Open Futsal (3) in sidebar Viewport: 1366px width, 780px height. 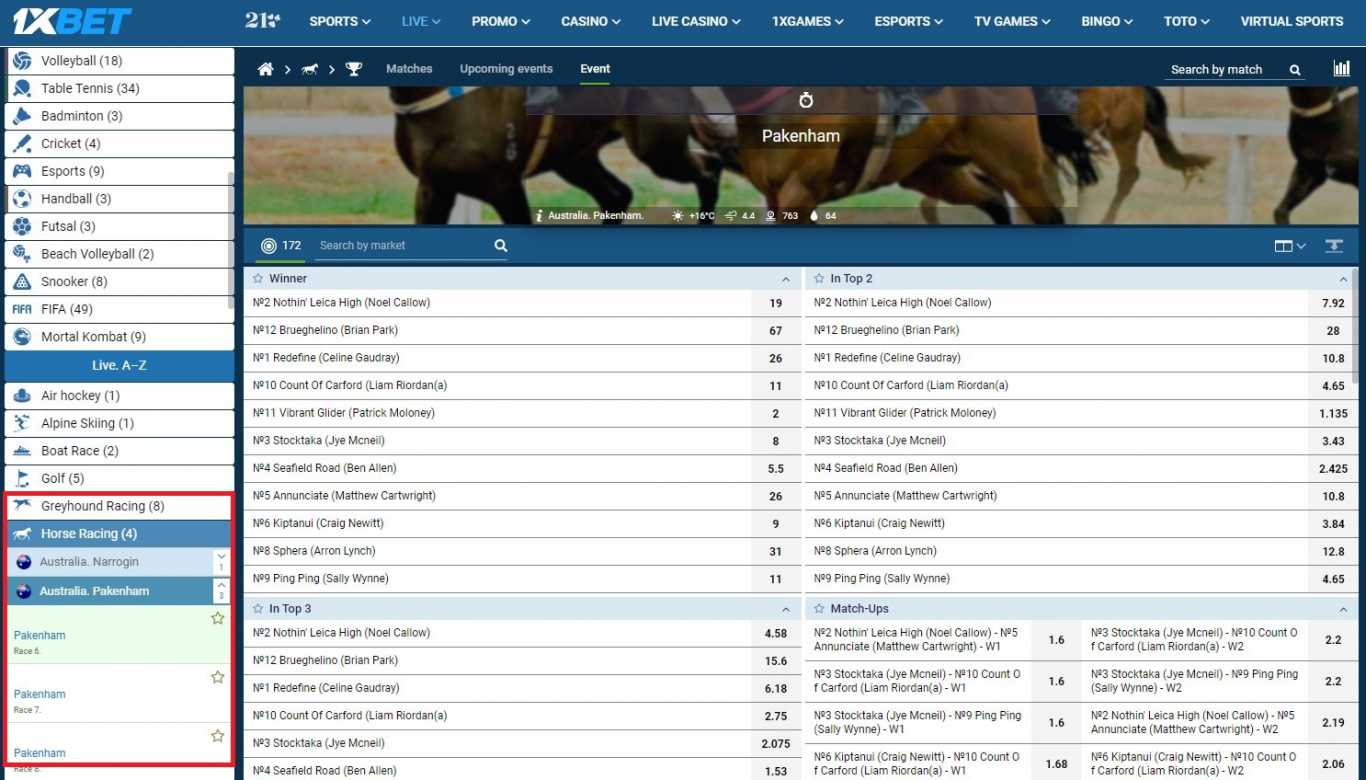(x=119, y=227)
